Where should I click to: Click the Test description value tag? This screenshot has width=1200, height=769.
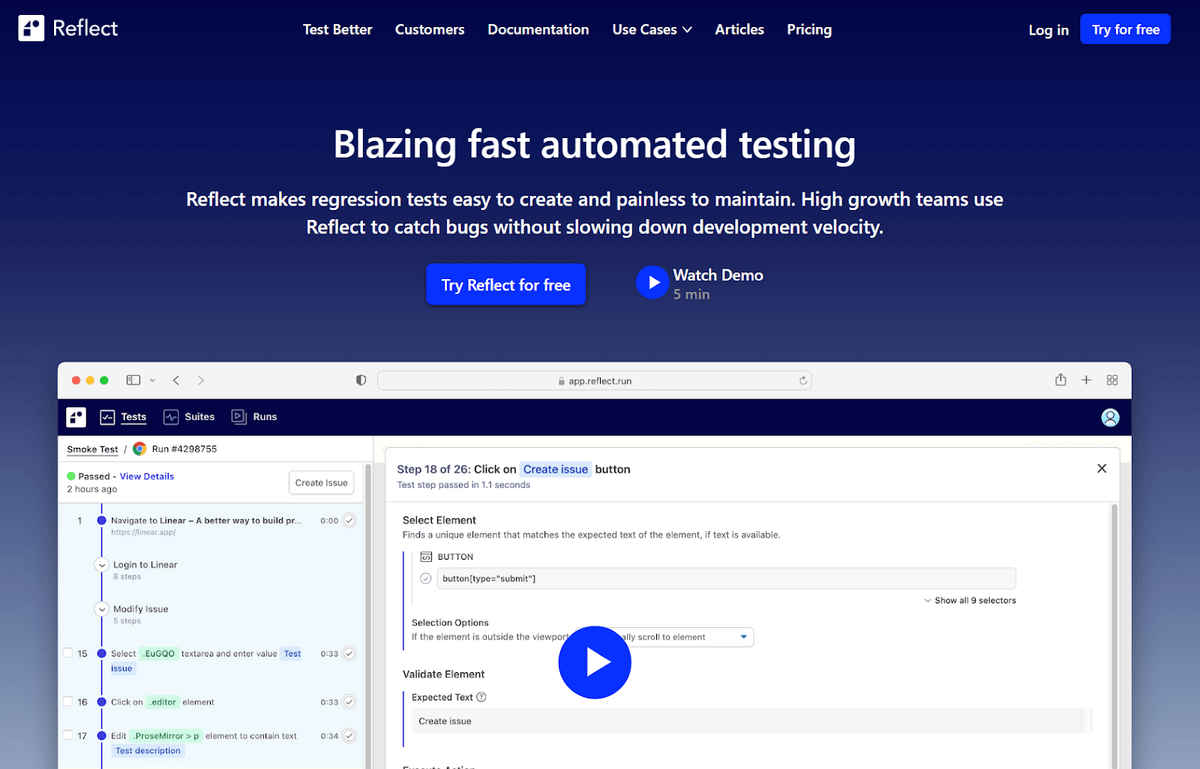(148, 751)
